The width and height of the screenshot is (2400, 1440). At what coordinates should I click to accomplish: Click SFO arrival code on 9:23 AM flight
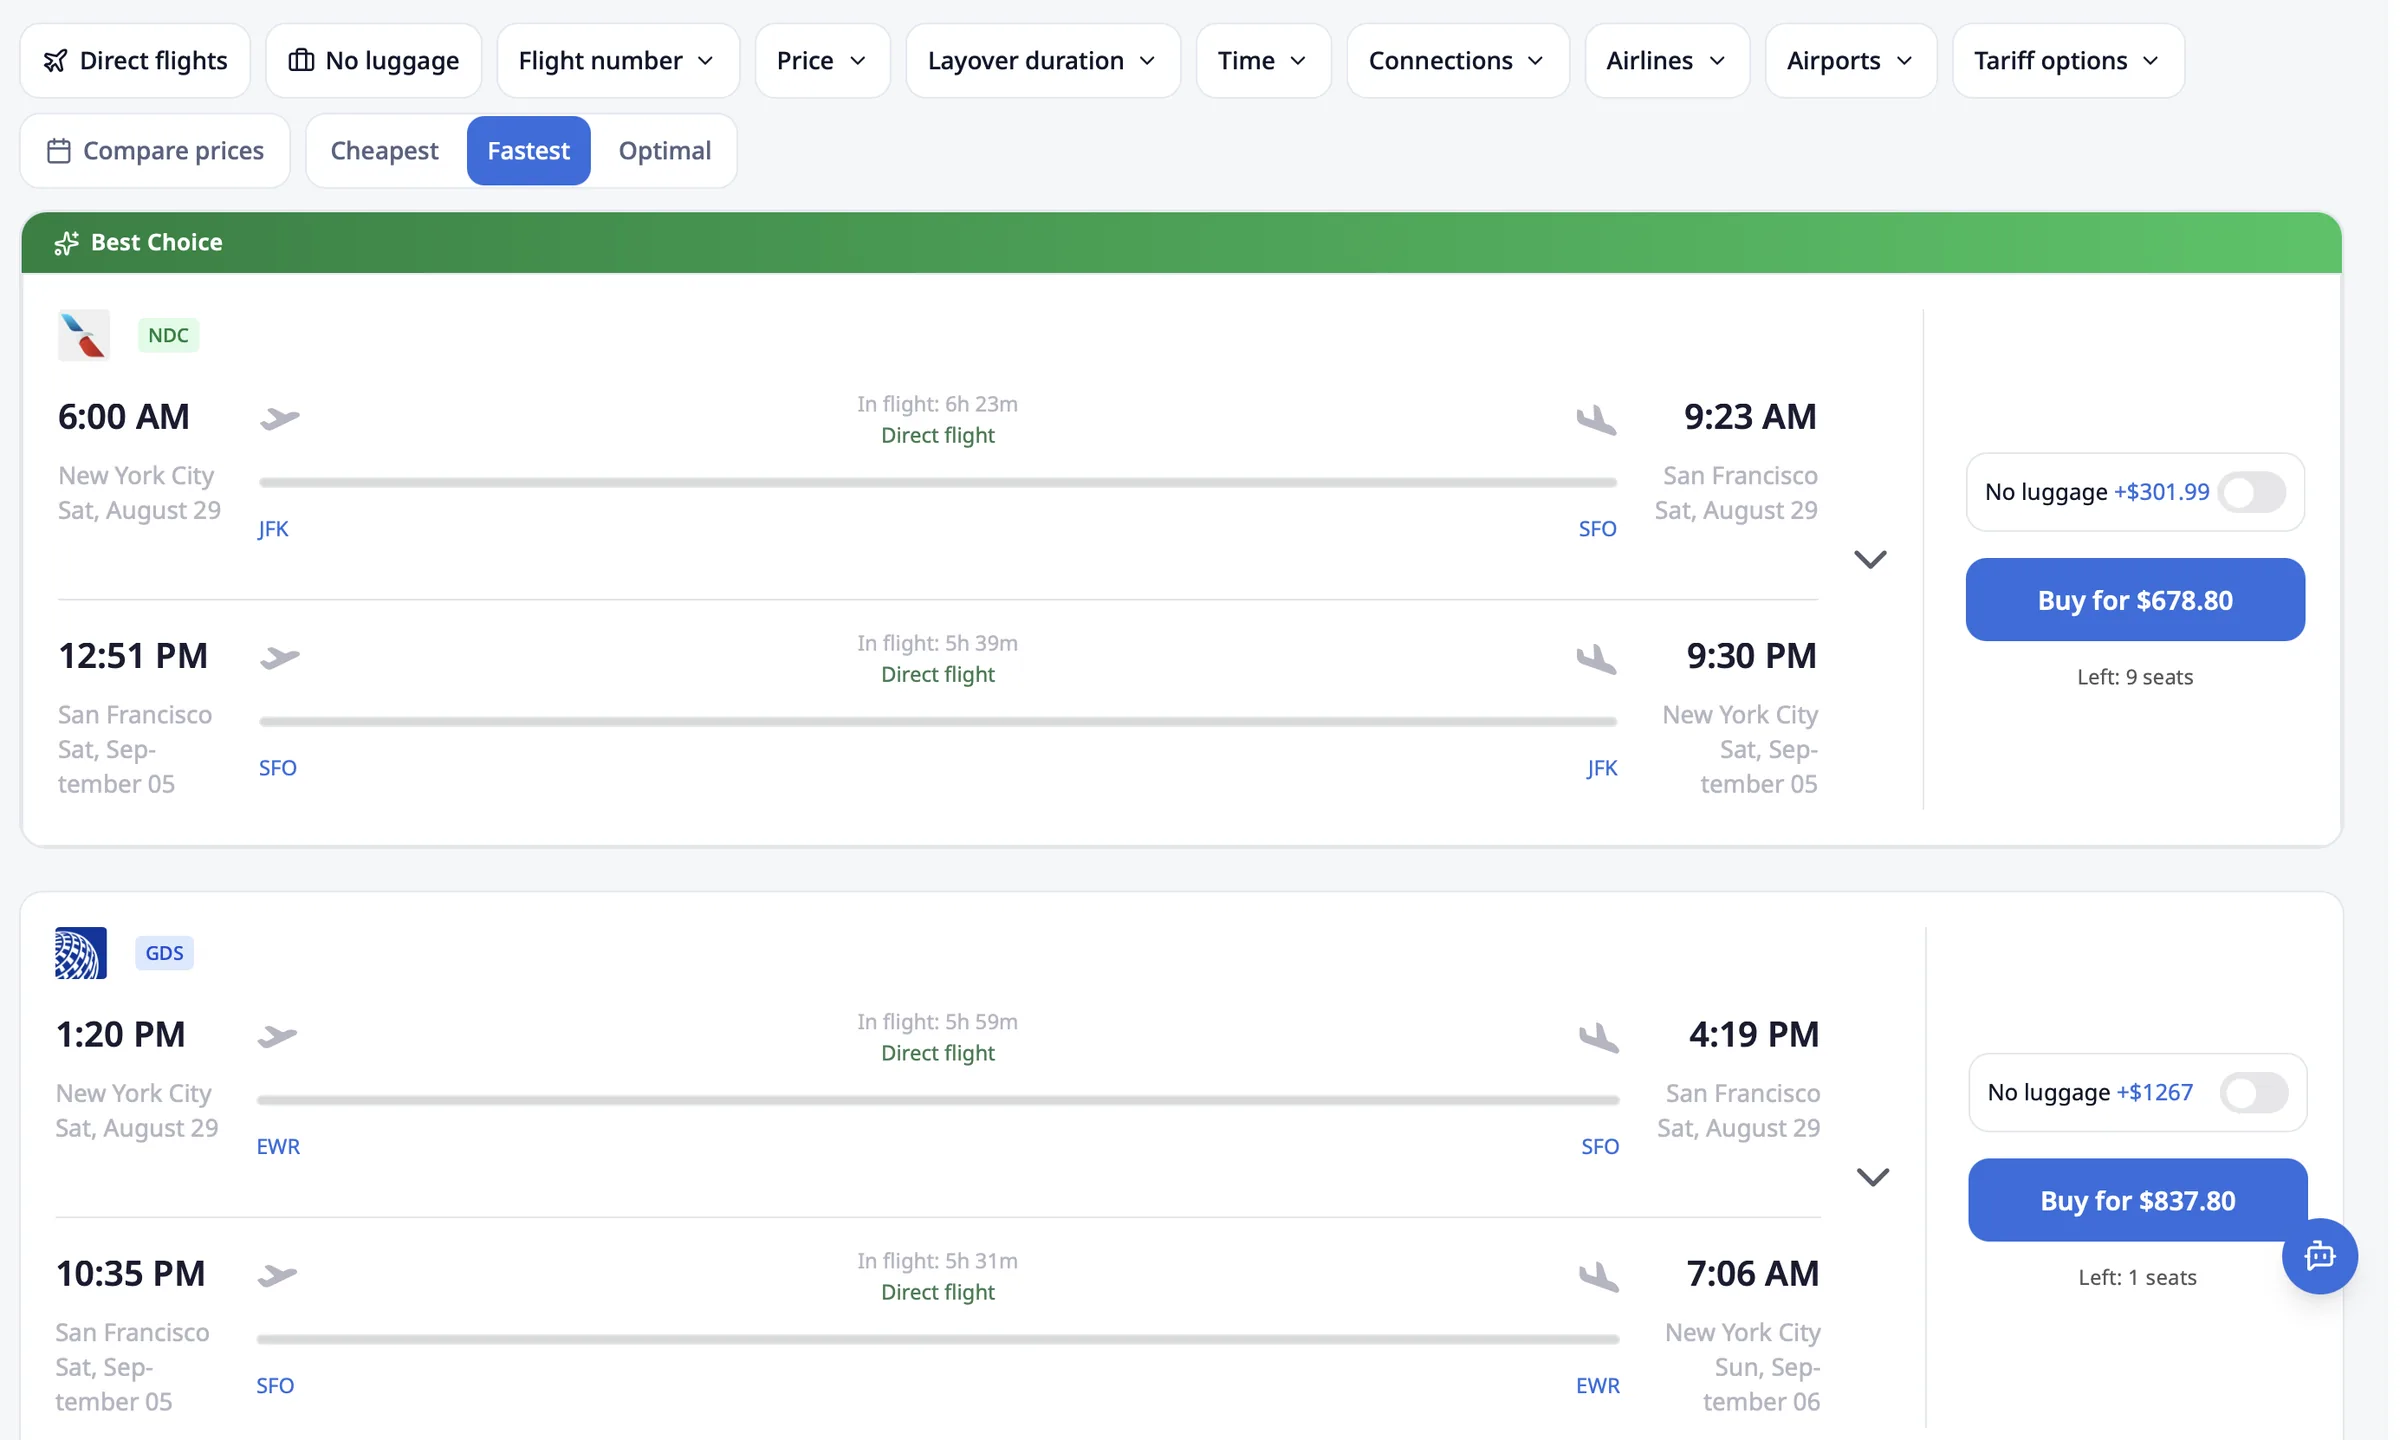pyautogui.click(x=1597, y=529)
